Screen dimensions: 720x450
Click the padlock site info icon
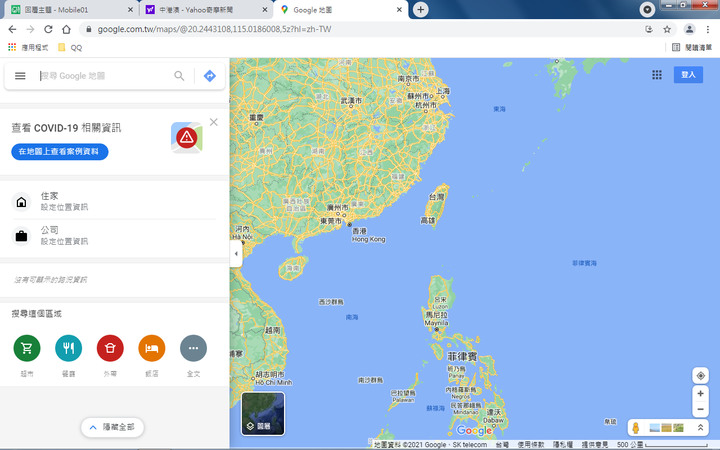[89, 29]
